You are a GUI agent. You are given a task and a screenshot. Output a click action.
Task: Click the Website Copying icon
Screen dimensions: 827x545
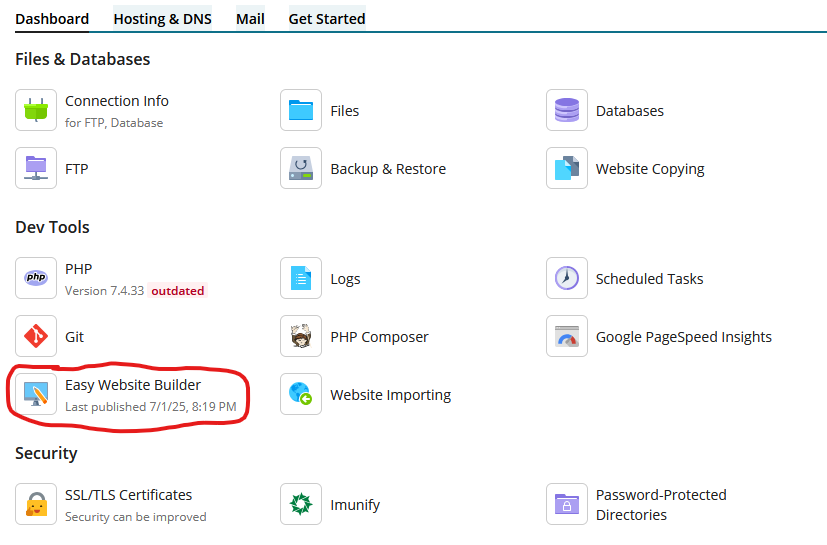pos(566,168)
